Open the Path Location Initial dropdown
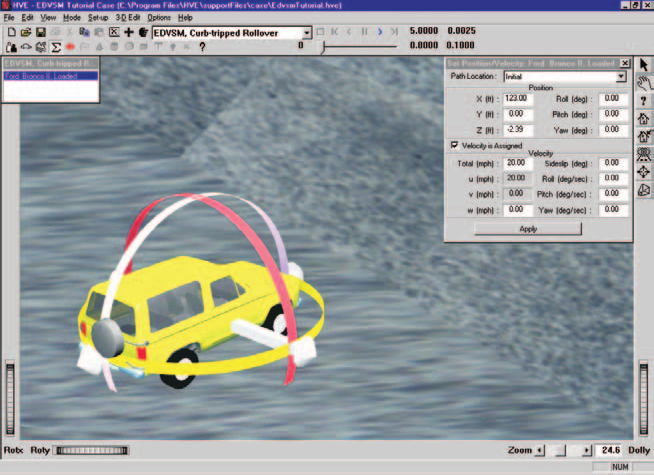 pos(621,76)
